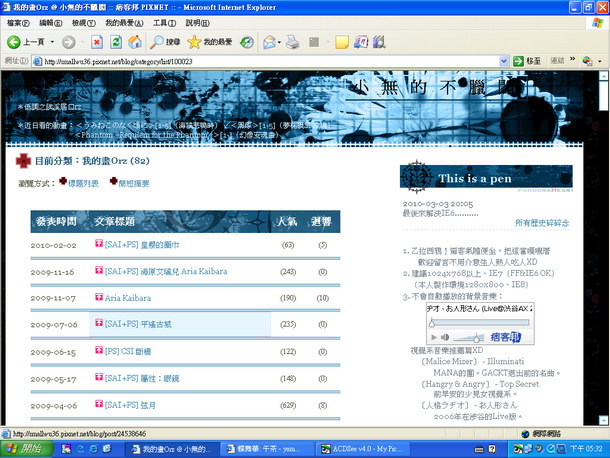Launch Internet Explorer from Quick Launch
Viewport: 610px width, 458px height.
click(x=93, y=449)
